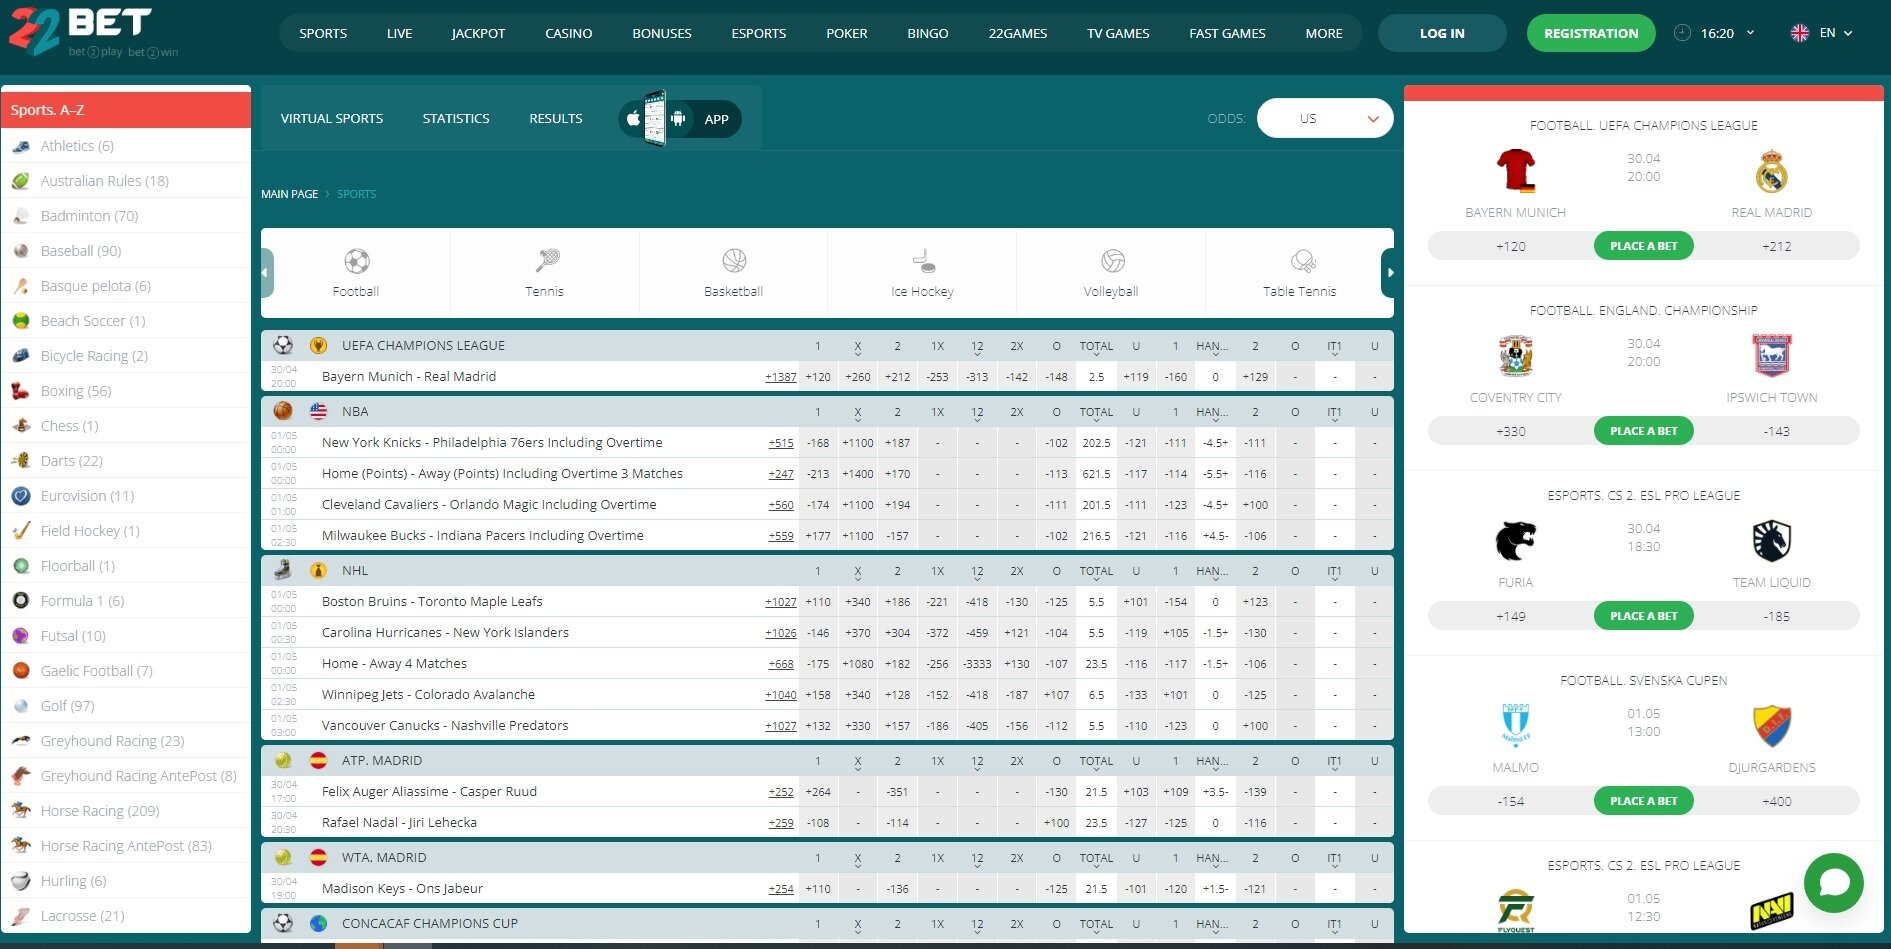Open the ODDS format US dropdown
This screenshot has width=1891, height=949.
click(1325, 117)
